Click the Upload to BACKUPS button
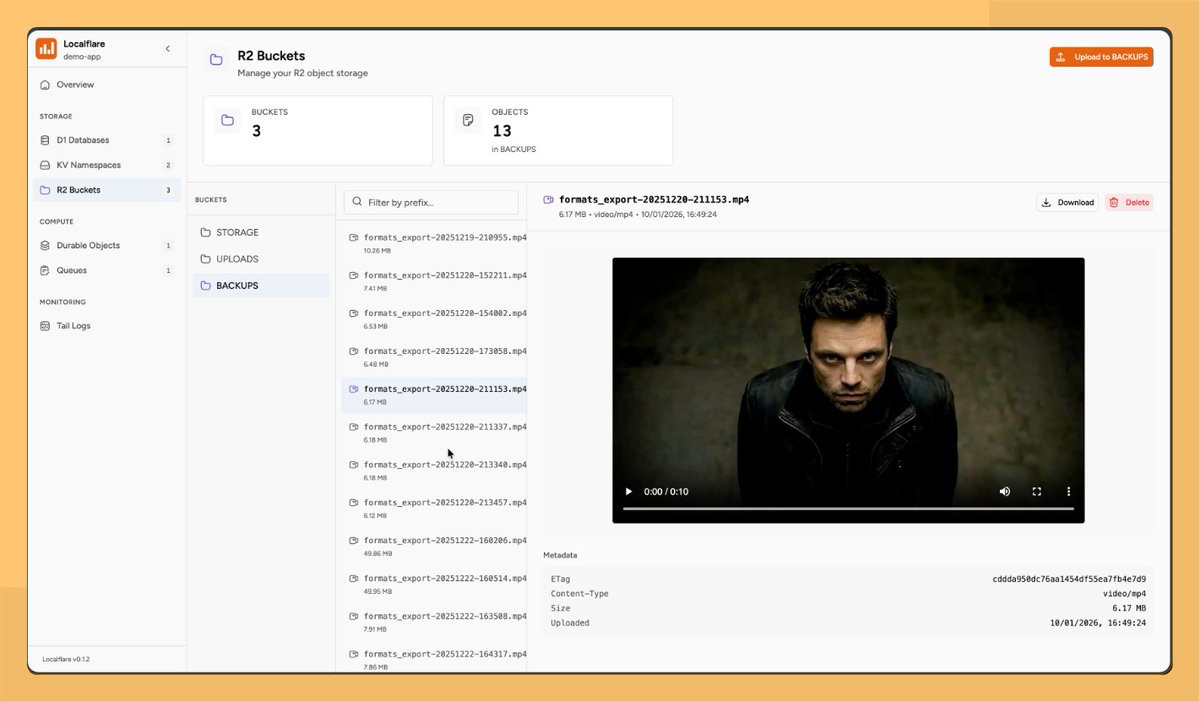The width and height of the screenshot is (1200, 702). pos(1101,57)
